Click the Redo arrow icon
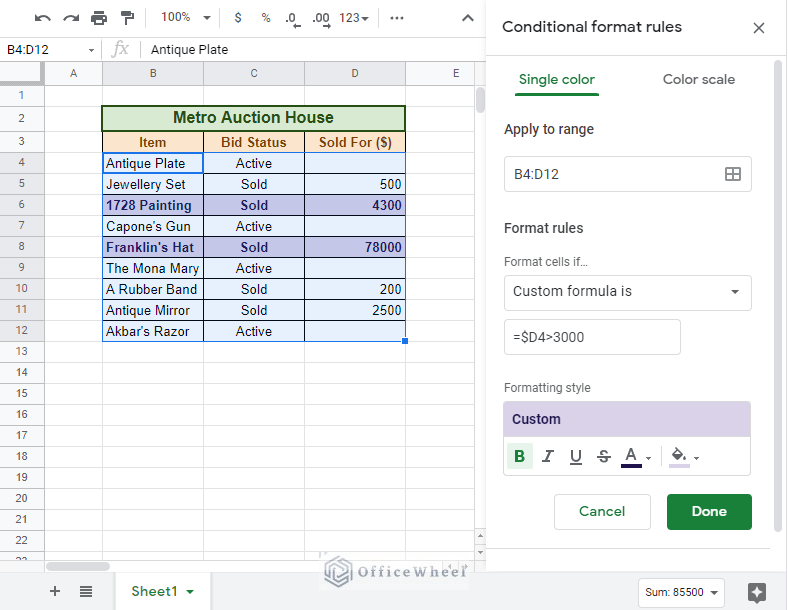Viewport: 788px width, 610px height. tap(70, 18)
